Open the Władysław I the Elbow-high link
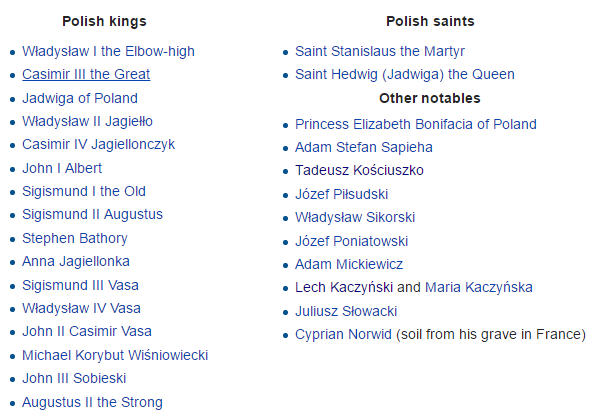 (108, 51)
